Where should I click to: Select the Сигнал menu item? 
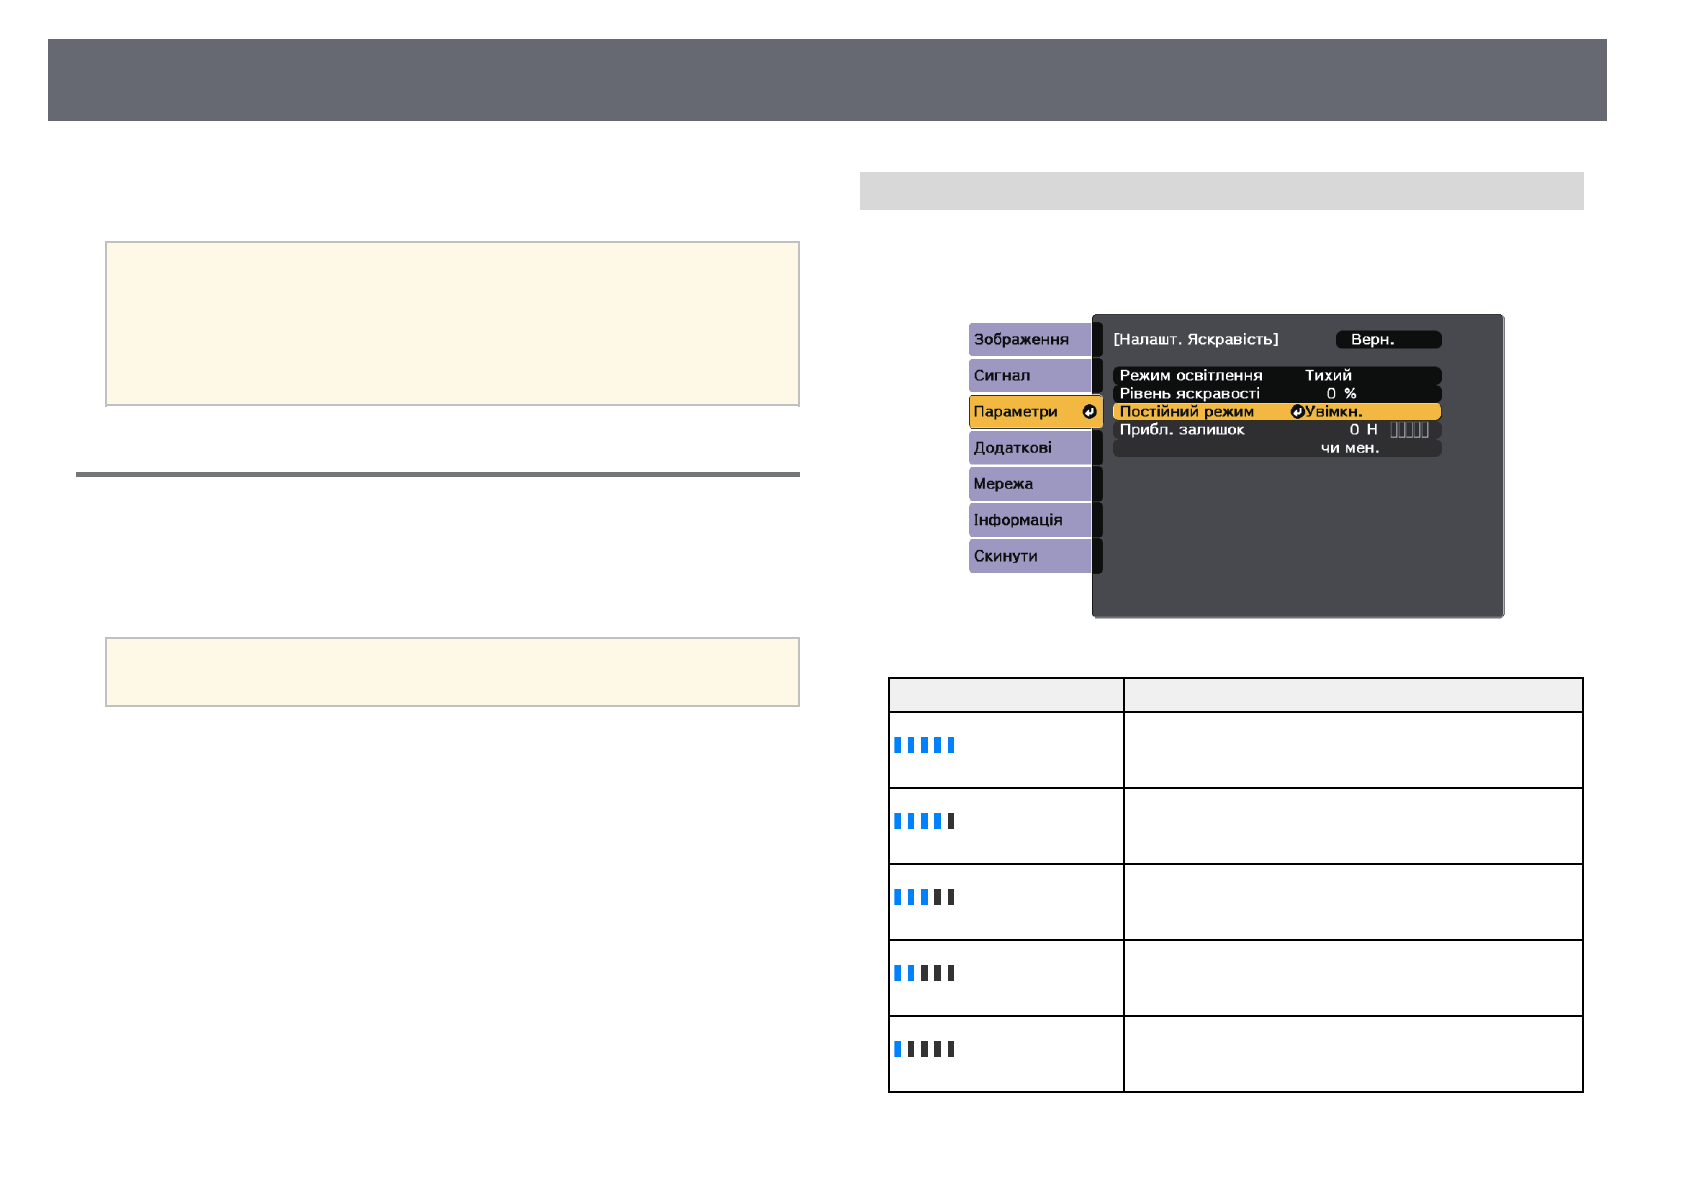(x=1029, y=376)
